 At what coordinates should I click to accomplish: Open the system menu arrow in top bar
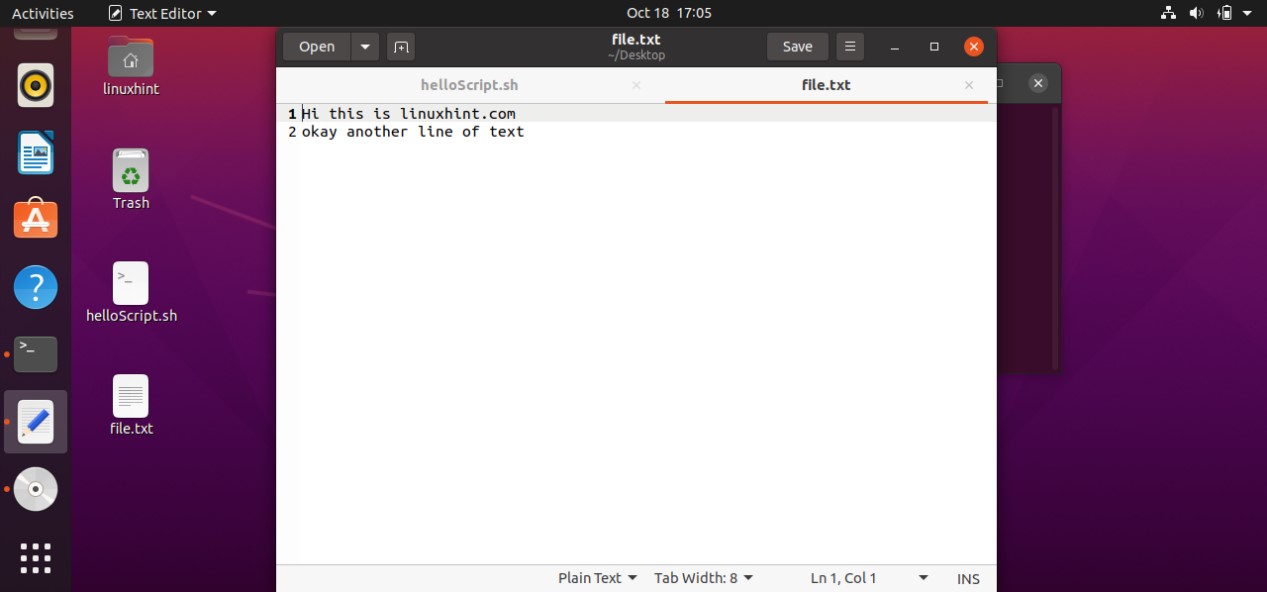1249,13
